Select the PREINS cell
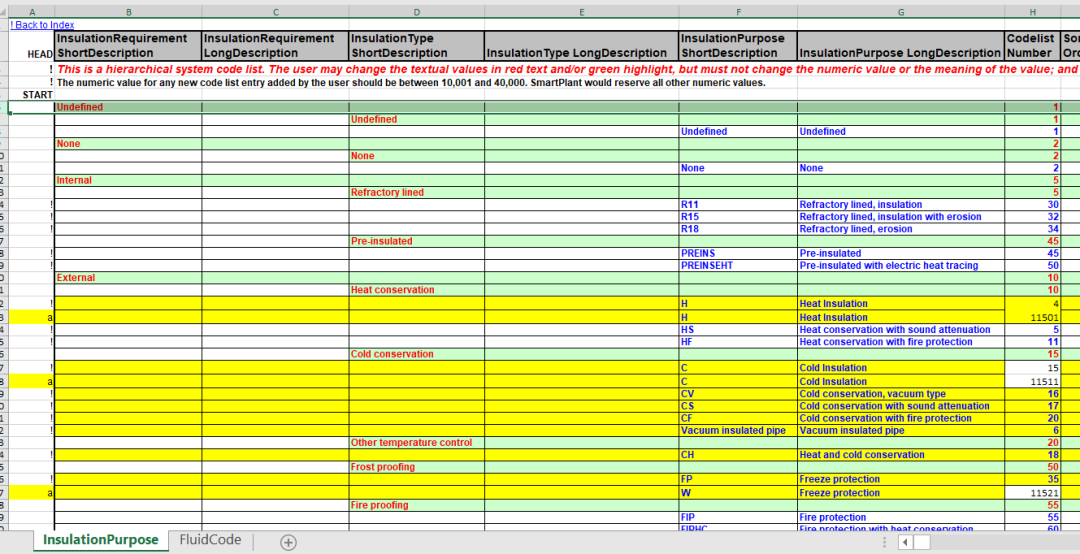The image size is (1080, 554). (x=738, y=254)
